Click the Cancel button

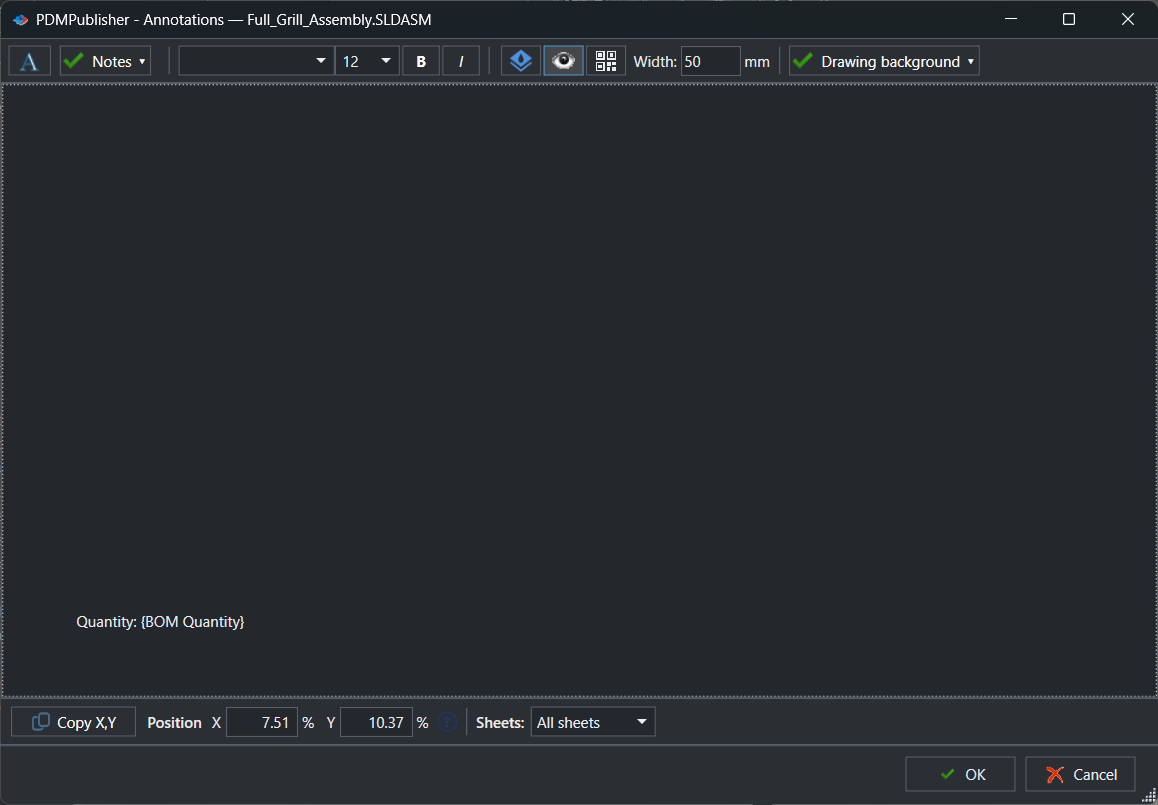pos(1080,774)
